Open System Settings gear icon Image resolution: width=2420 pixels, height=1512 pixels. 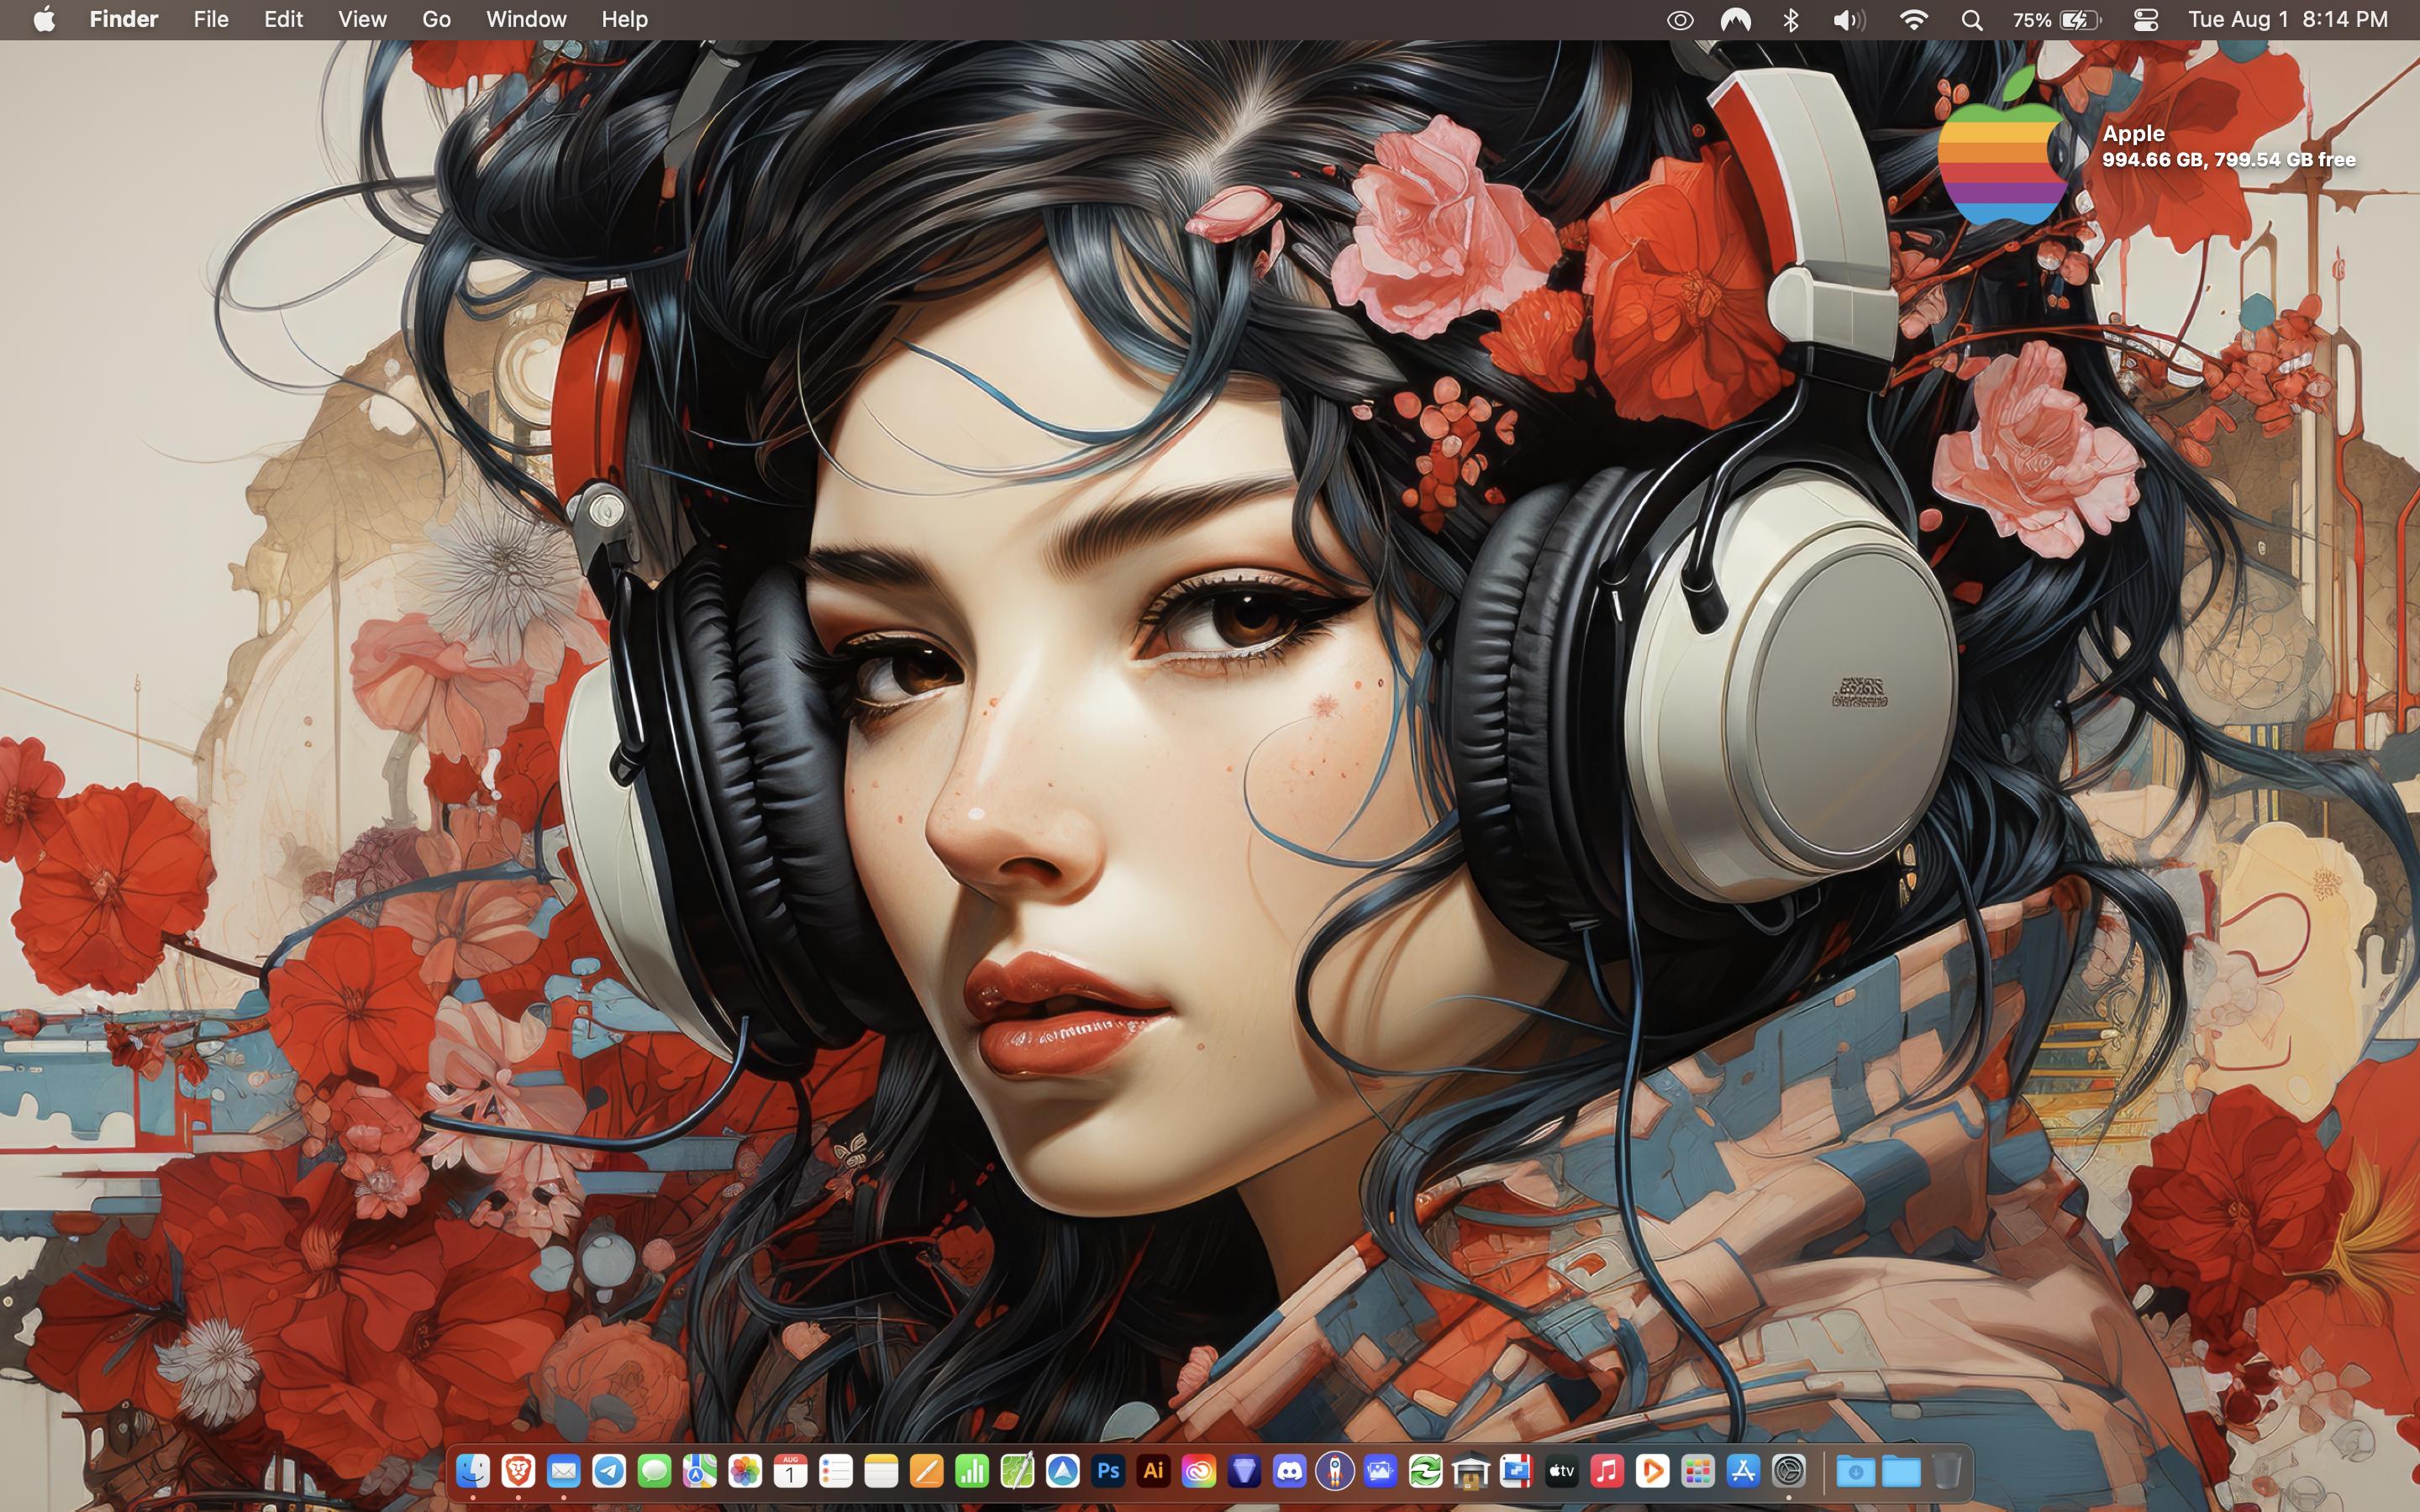[x=1789, y=1471]
